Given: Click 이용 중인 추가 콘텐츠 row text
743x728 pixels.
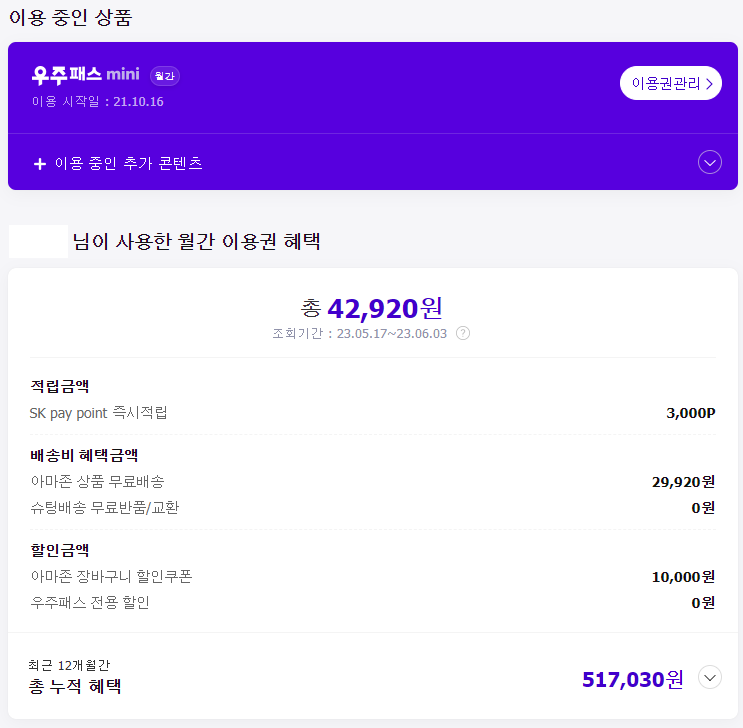Looking at the screenshot, I should (x=129, y=163).
